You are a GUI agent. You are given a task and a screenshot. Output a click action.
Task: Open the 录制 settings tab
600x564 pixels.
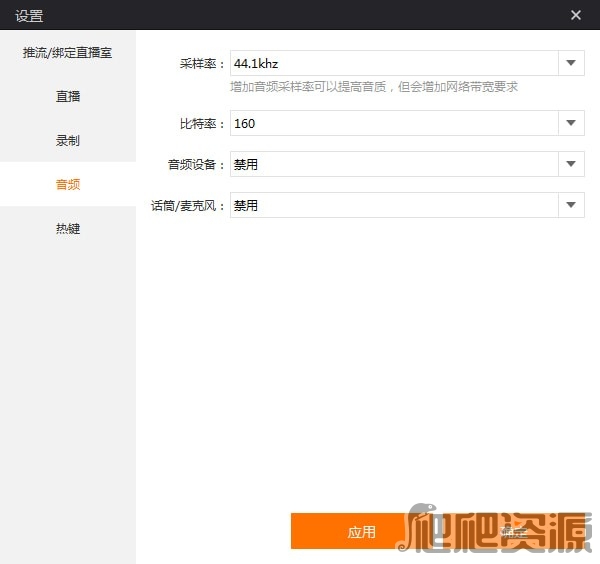[68, 140]
